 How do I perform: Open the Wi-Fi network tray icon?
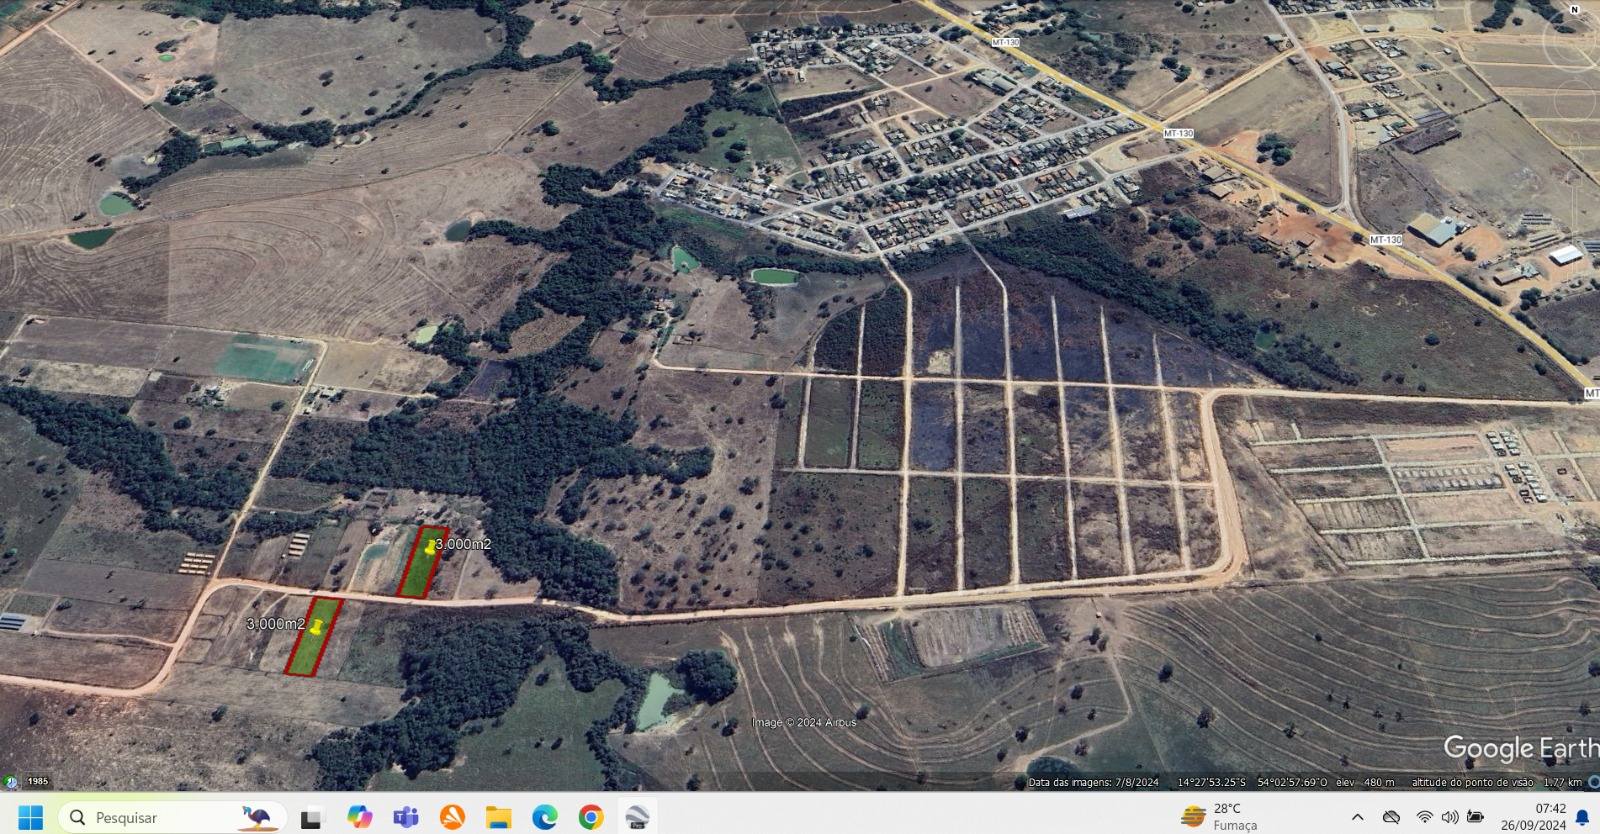(1425, 817)
